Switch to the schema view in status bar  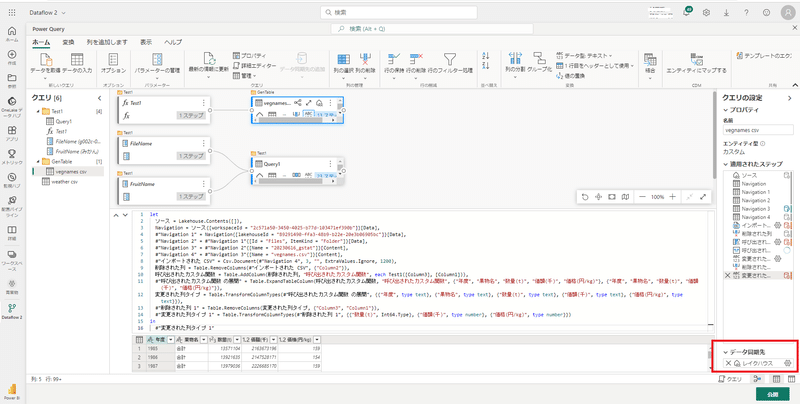click(791, 379)
